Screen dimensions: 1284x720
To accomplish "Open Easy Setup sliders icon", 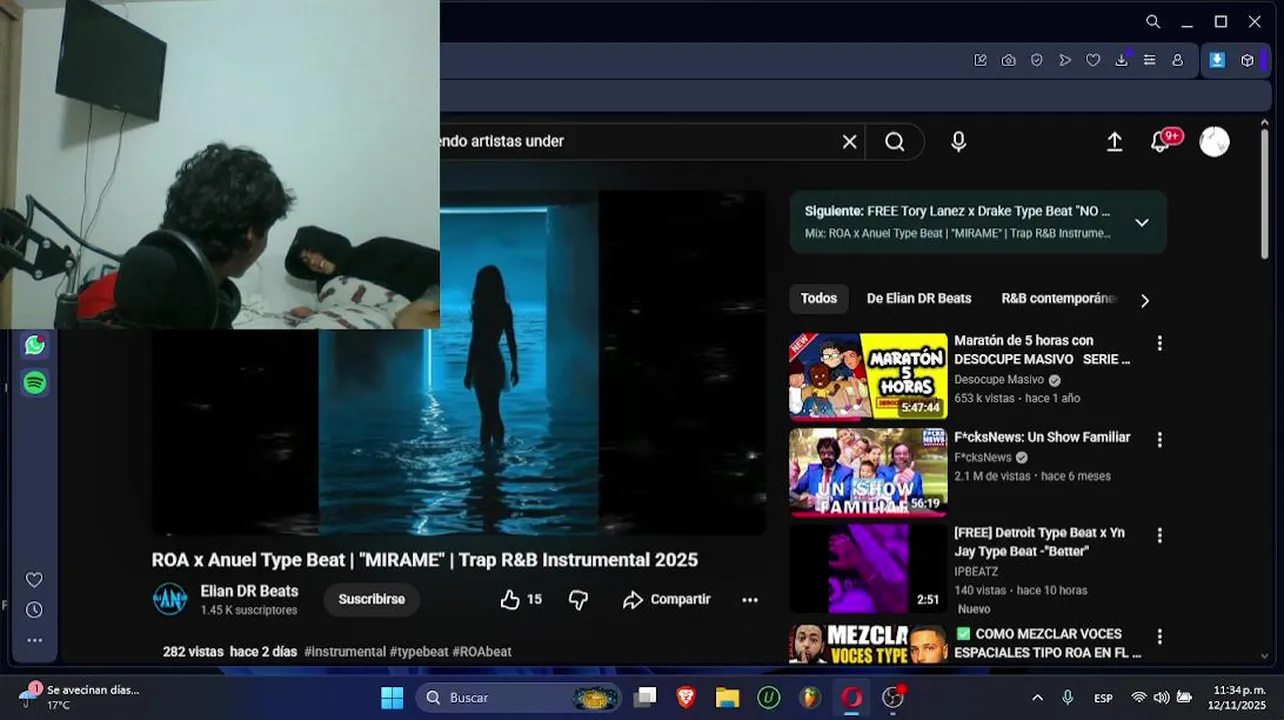I will coord(1150,60).
